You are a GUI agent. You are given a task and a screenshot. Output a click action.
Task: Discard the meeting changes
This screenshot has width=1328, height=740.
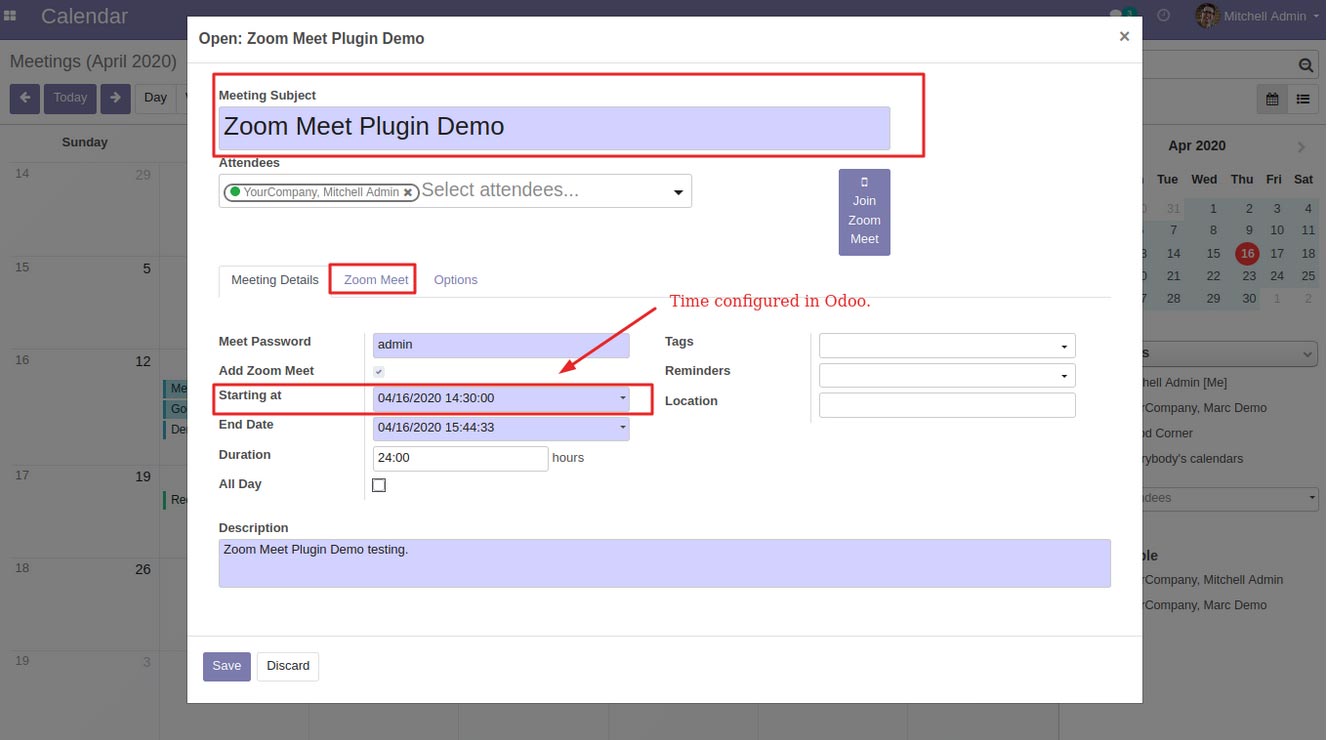point(288,667)
